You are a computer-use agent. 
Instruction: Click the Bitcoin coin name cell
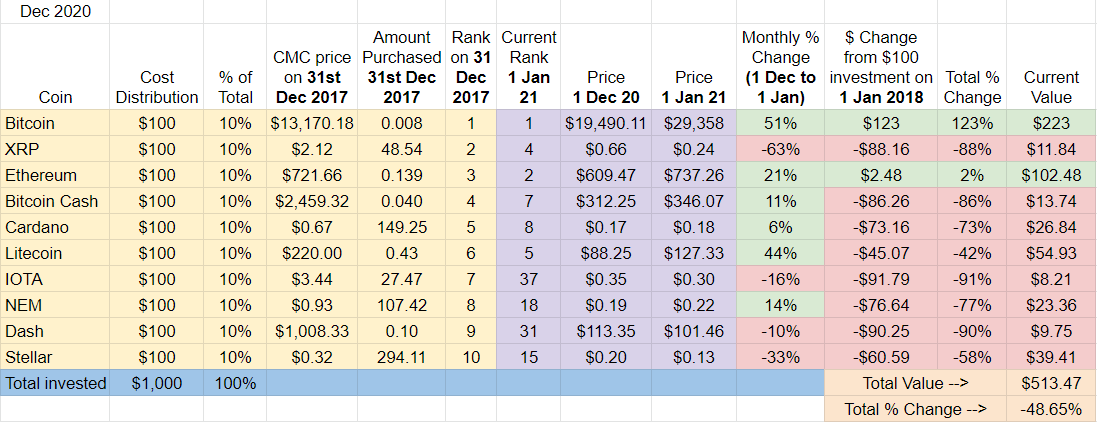point(55,124)
